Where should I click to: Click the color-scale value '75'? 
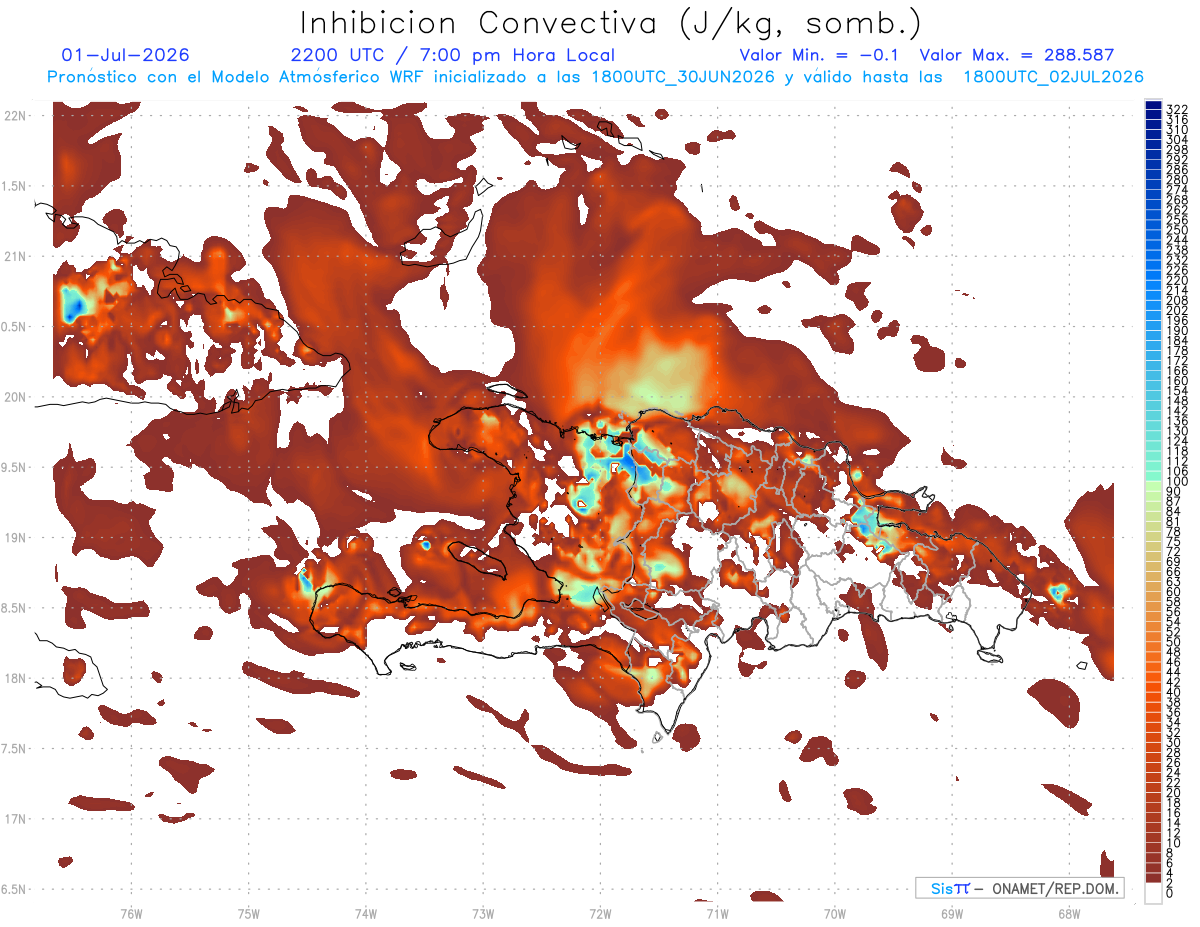pyautogui.click(x=1174, y=541)
